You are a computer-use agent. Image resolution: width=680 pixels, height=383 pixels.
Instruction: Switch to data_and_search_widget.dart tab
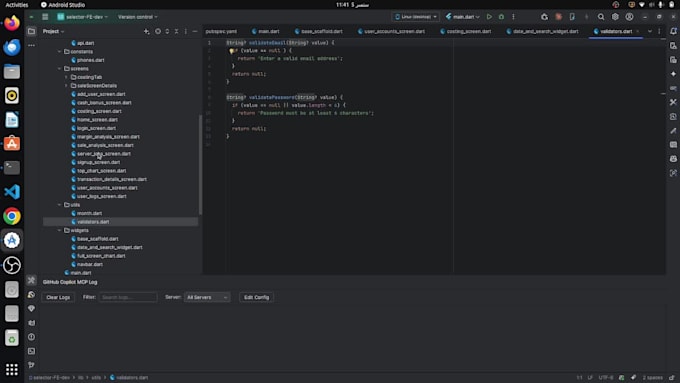(542, 31)
